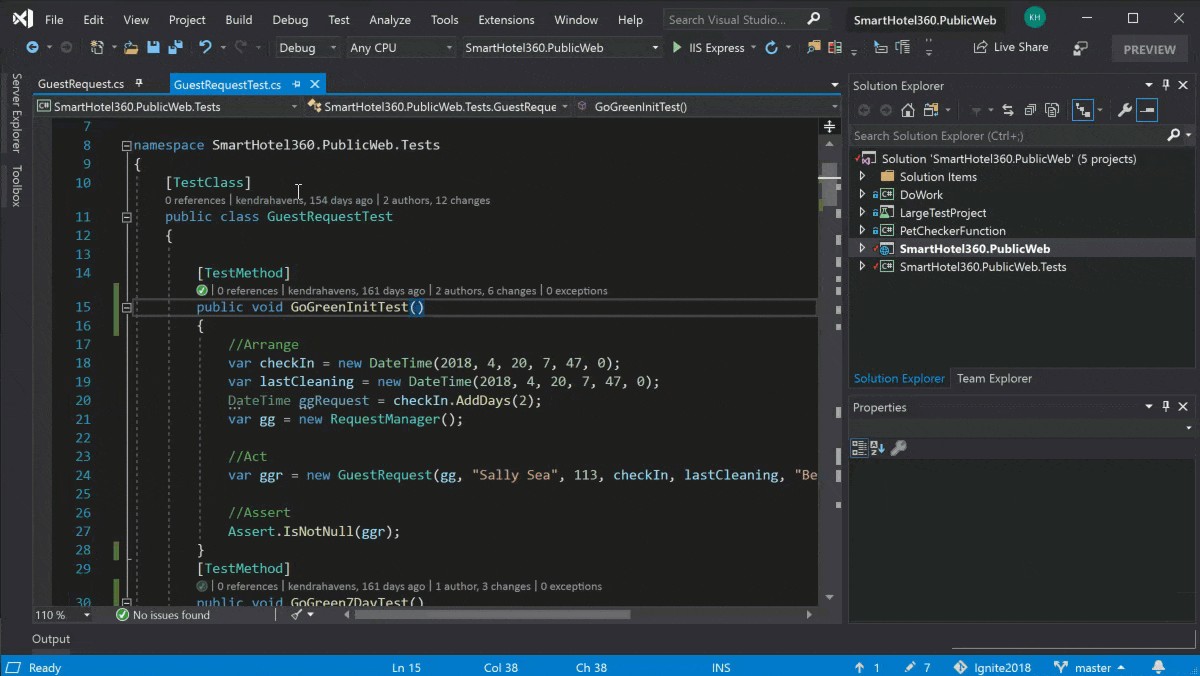The height and width of the screenshot is (676, 1200).
Task: Expand the PetCheckerFunction project node
Action: click(862, 230)
